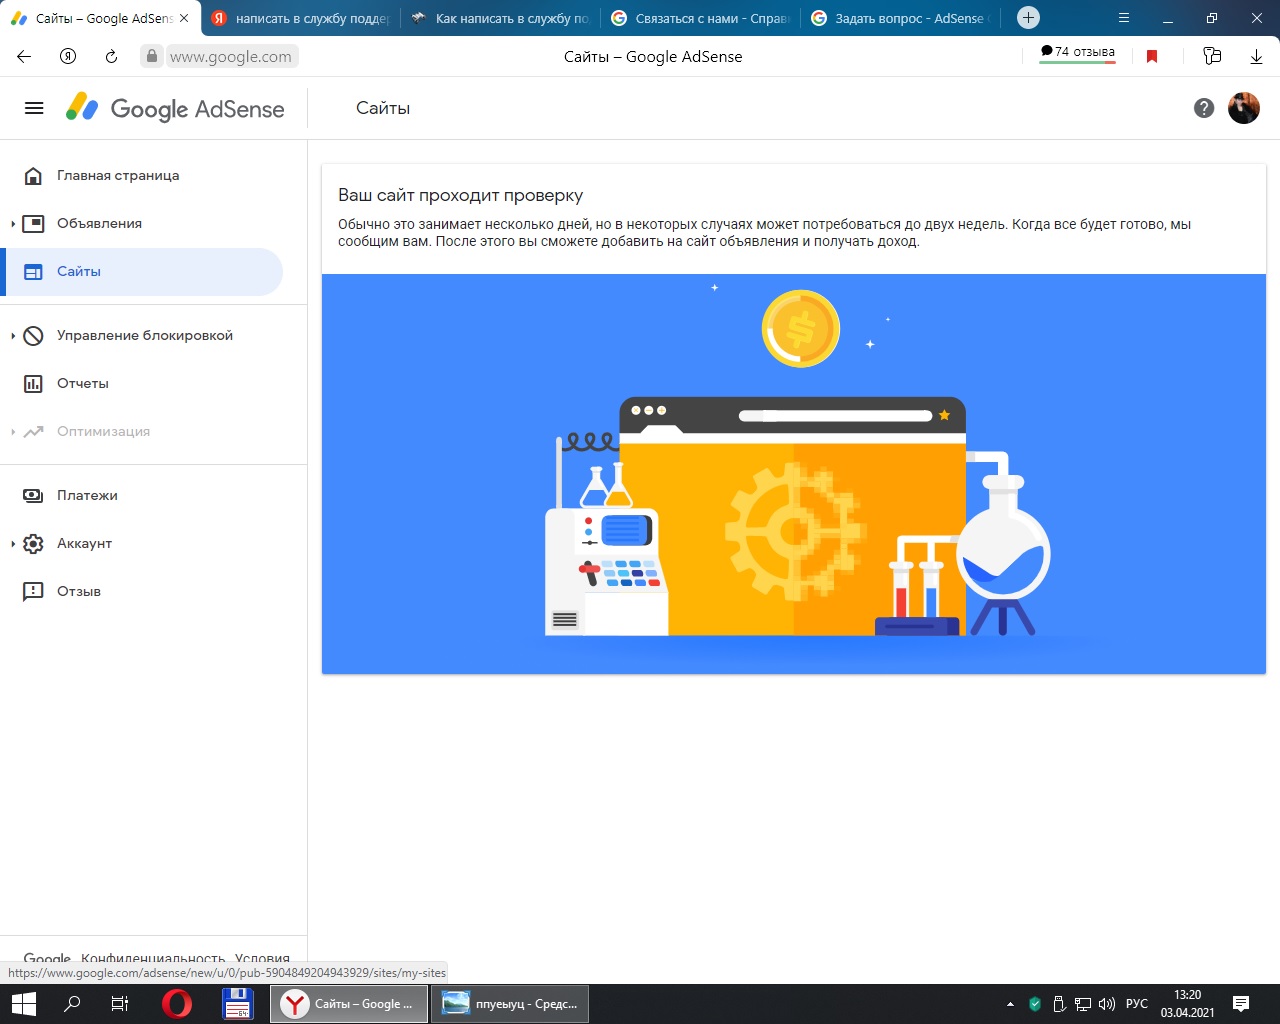The height and width of the screenshot is (1024, 1280).
Task: Open the user profile avatar
Action: [1244, 108]
